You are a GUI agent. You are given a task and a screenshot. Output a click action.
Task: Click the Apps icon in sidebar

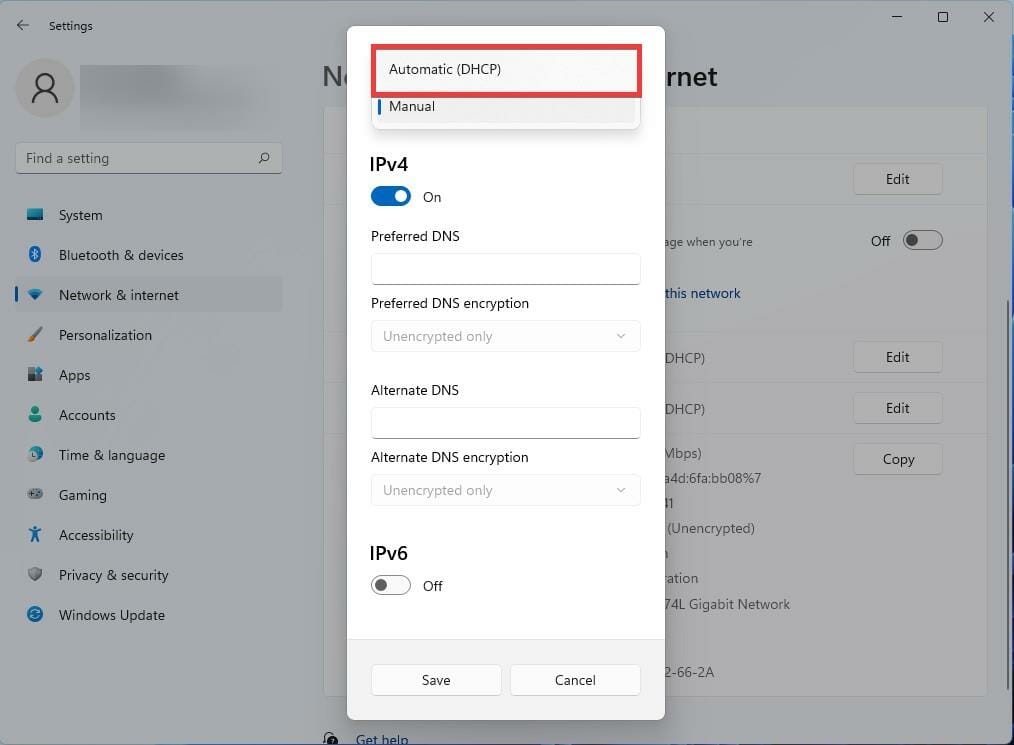35,374
